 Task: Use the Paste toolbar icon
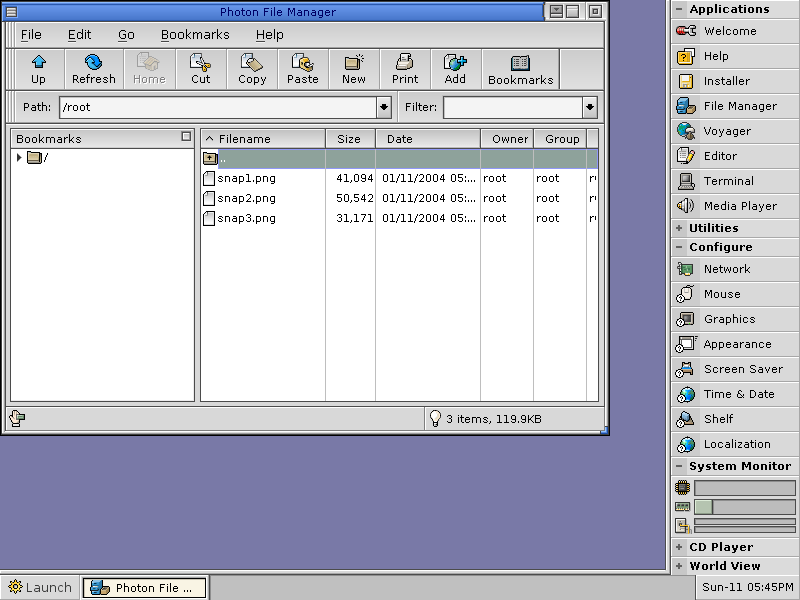pos(302,68)
